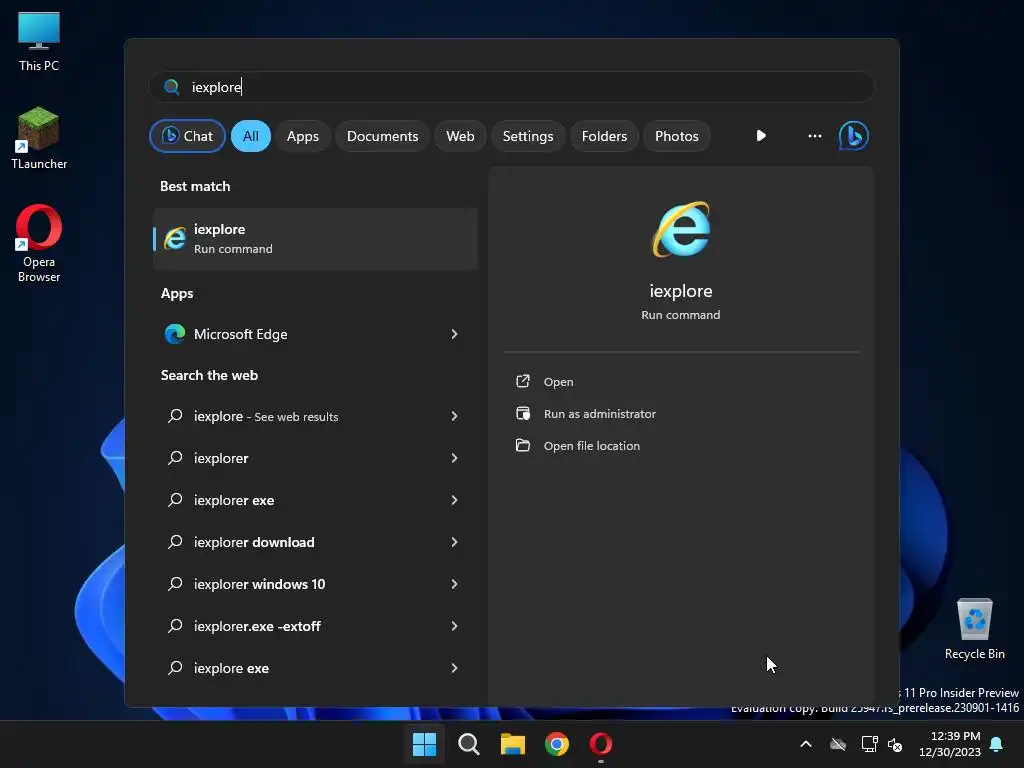Click the OneDrive tray icon
This screenshot has height=768, width=1024.
click(838, 744)
